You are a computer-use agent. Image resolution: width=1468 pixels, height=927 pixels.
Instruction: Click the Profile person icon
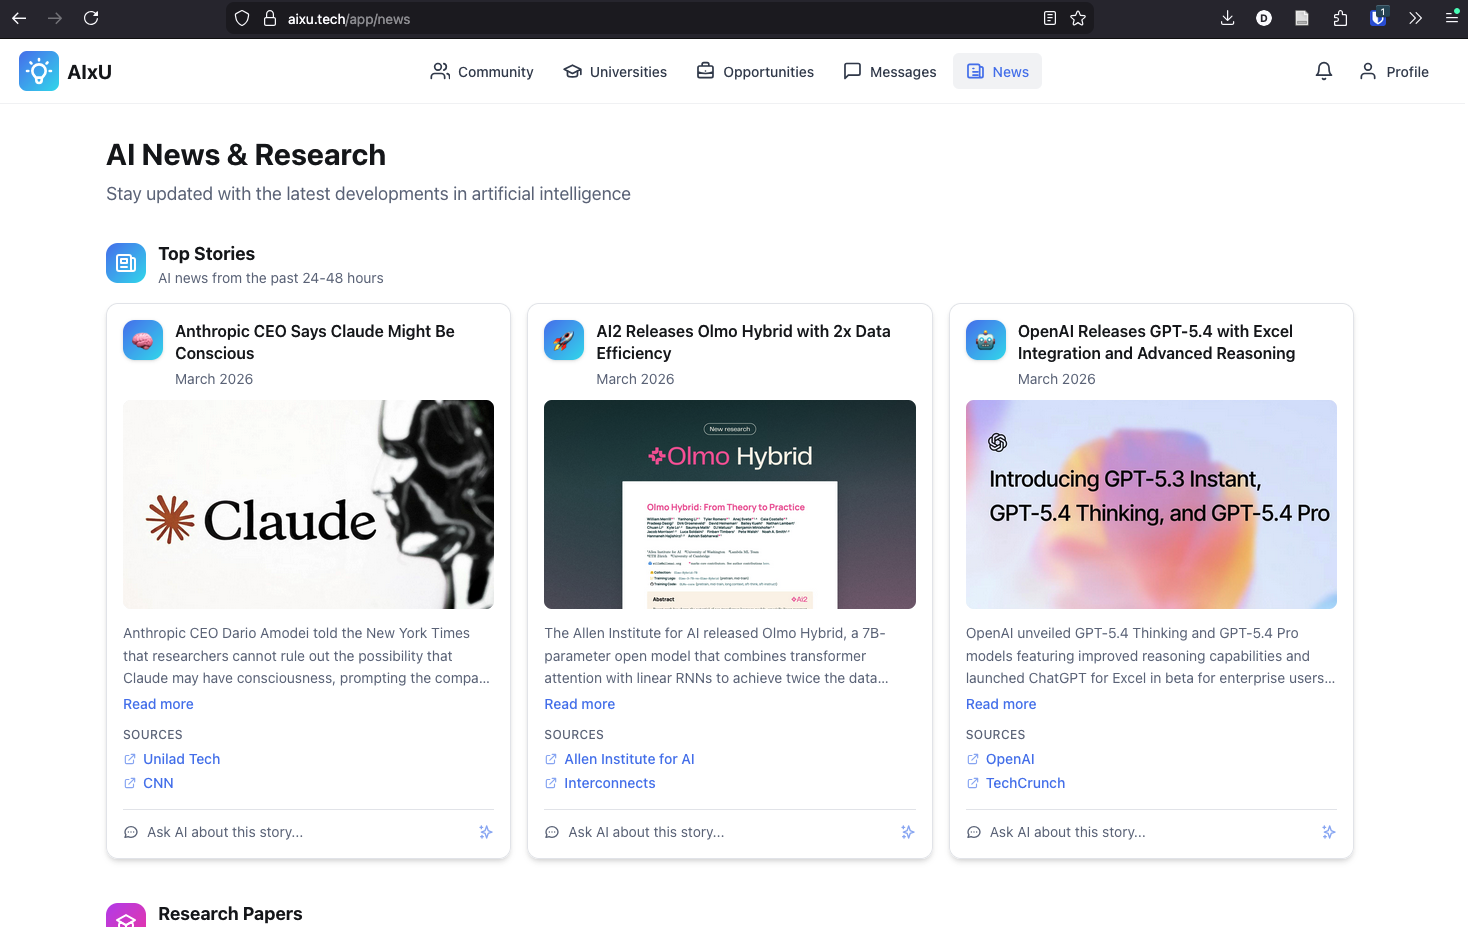click(x=1367, y=71)
